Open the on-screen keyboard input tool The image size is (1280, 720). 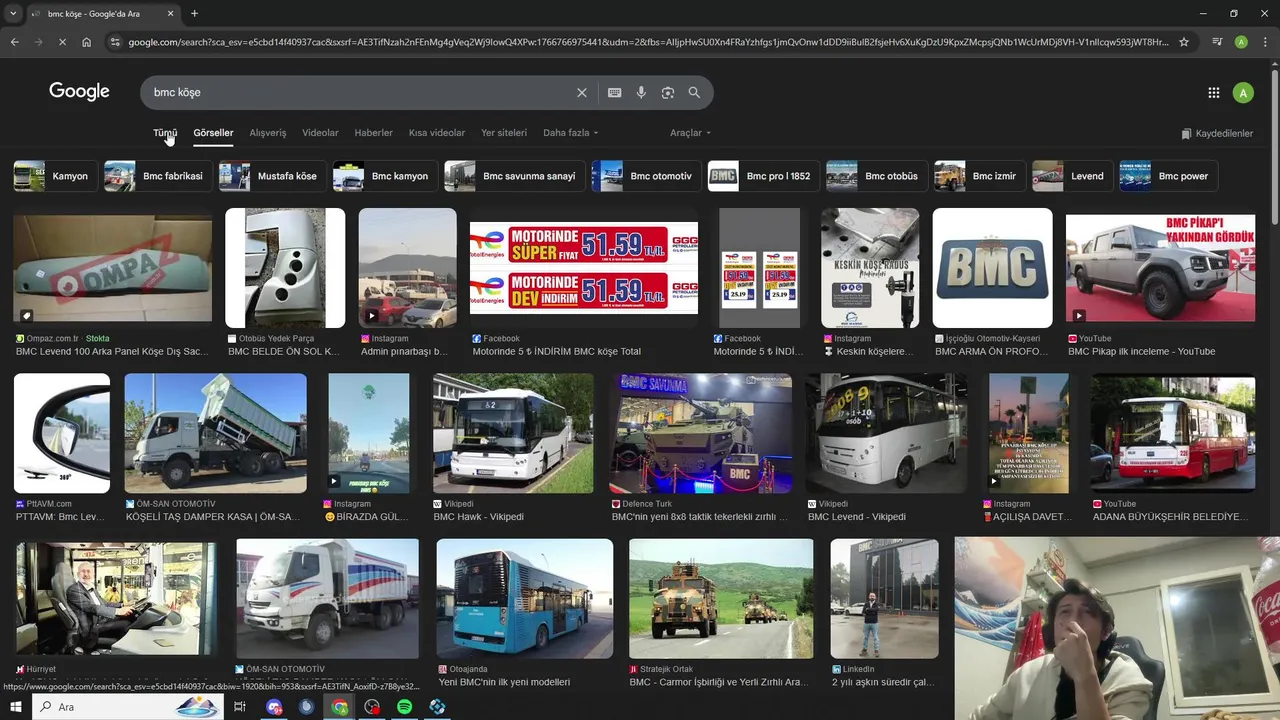(615, 92)
